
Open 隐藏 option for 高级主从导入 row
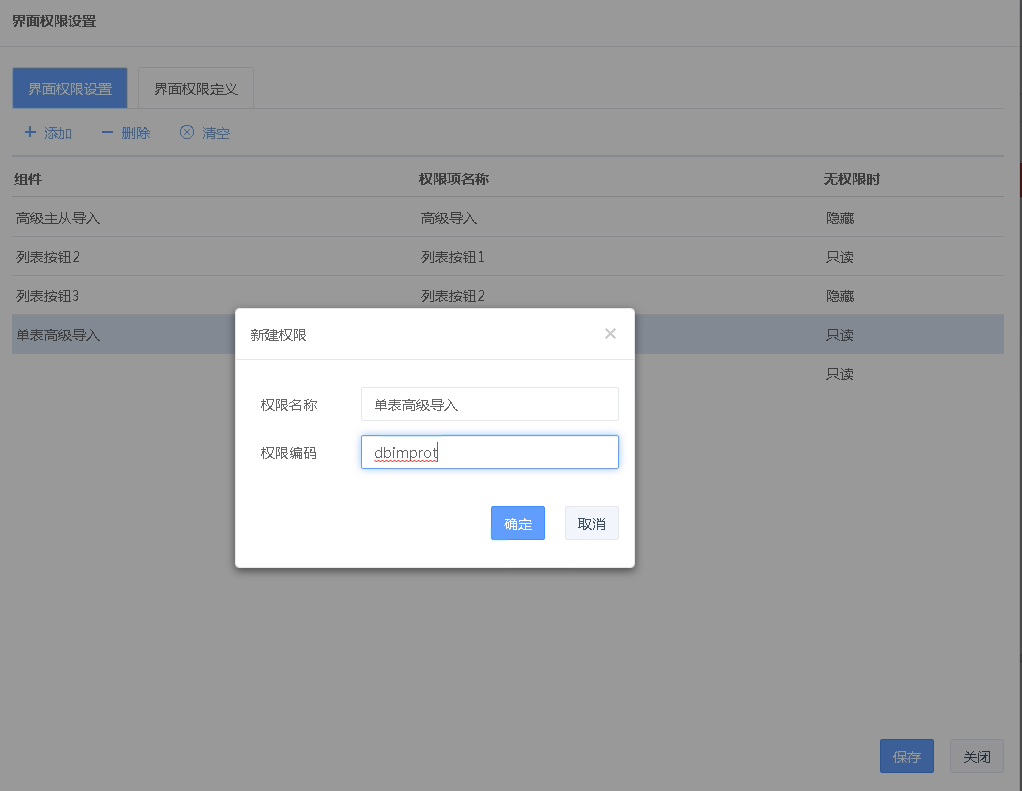tap(839, 217)
